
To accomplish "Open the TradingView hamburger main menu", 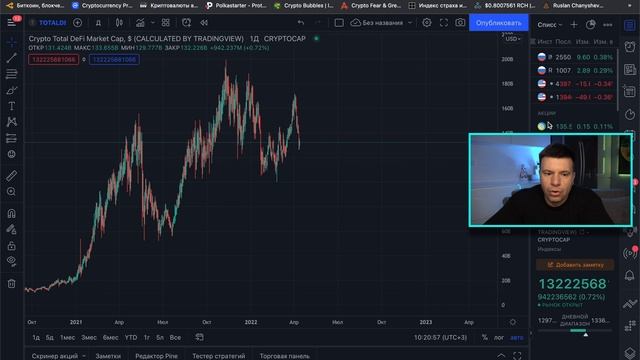I will (11, 23).
